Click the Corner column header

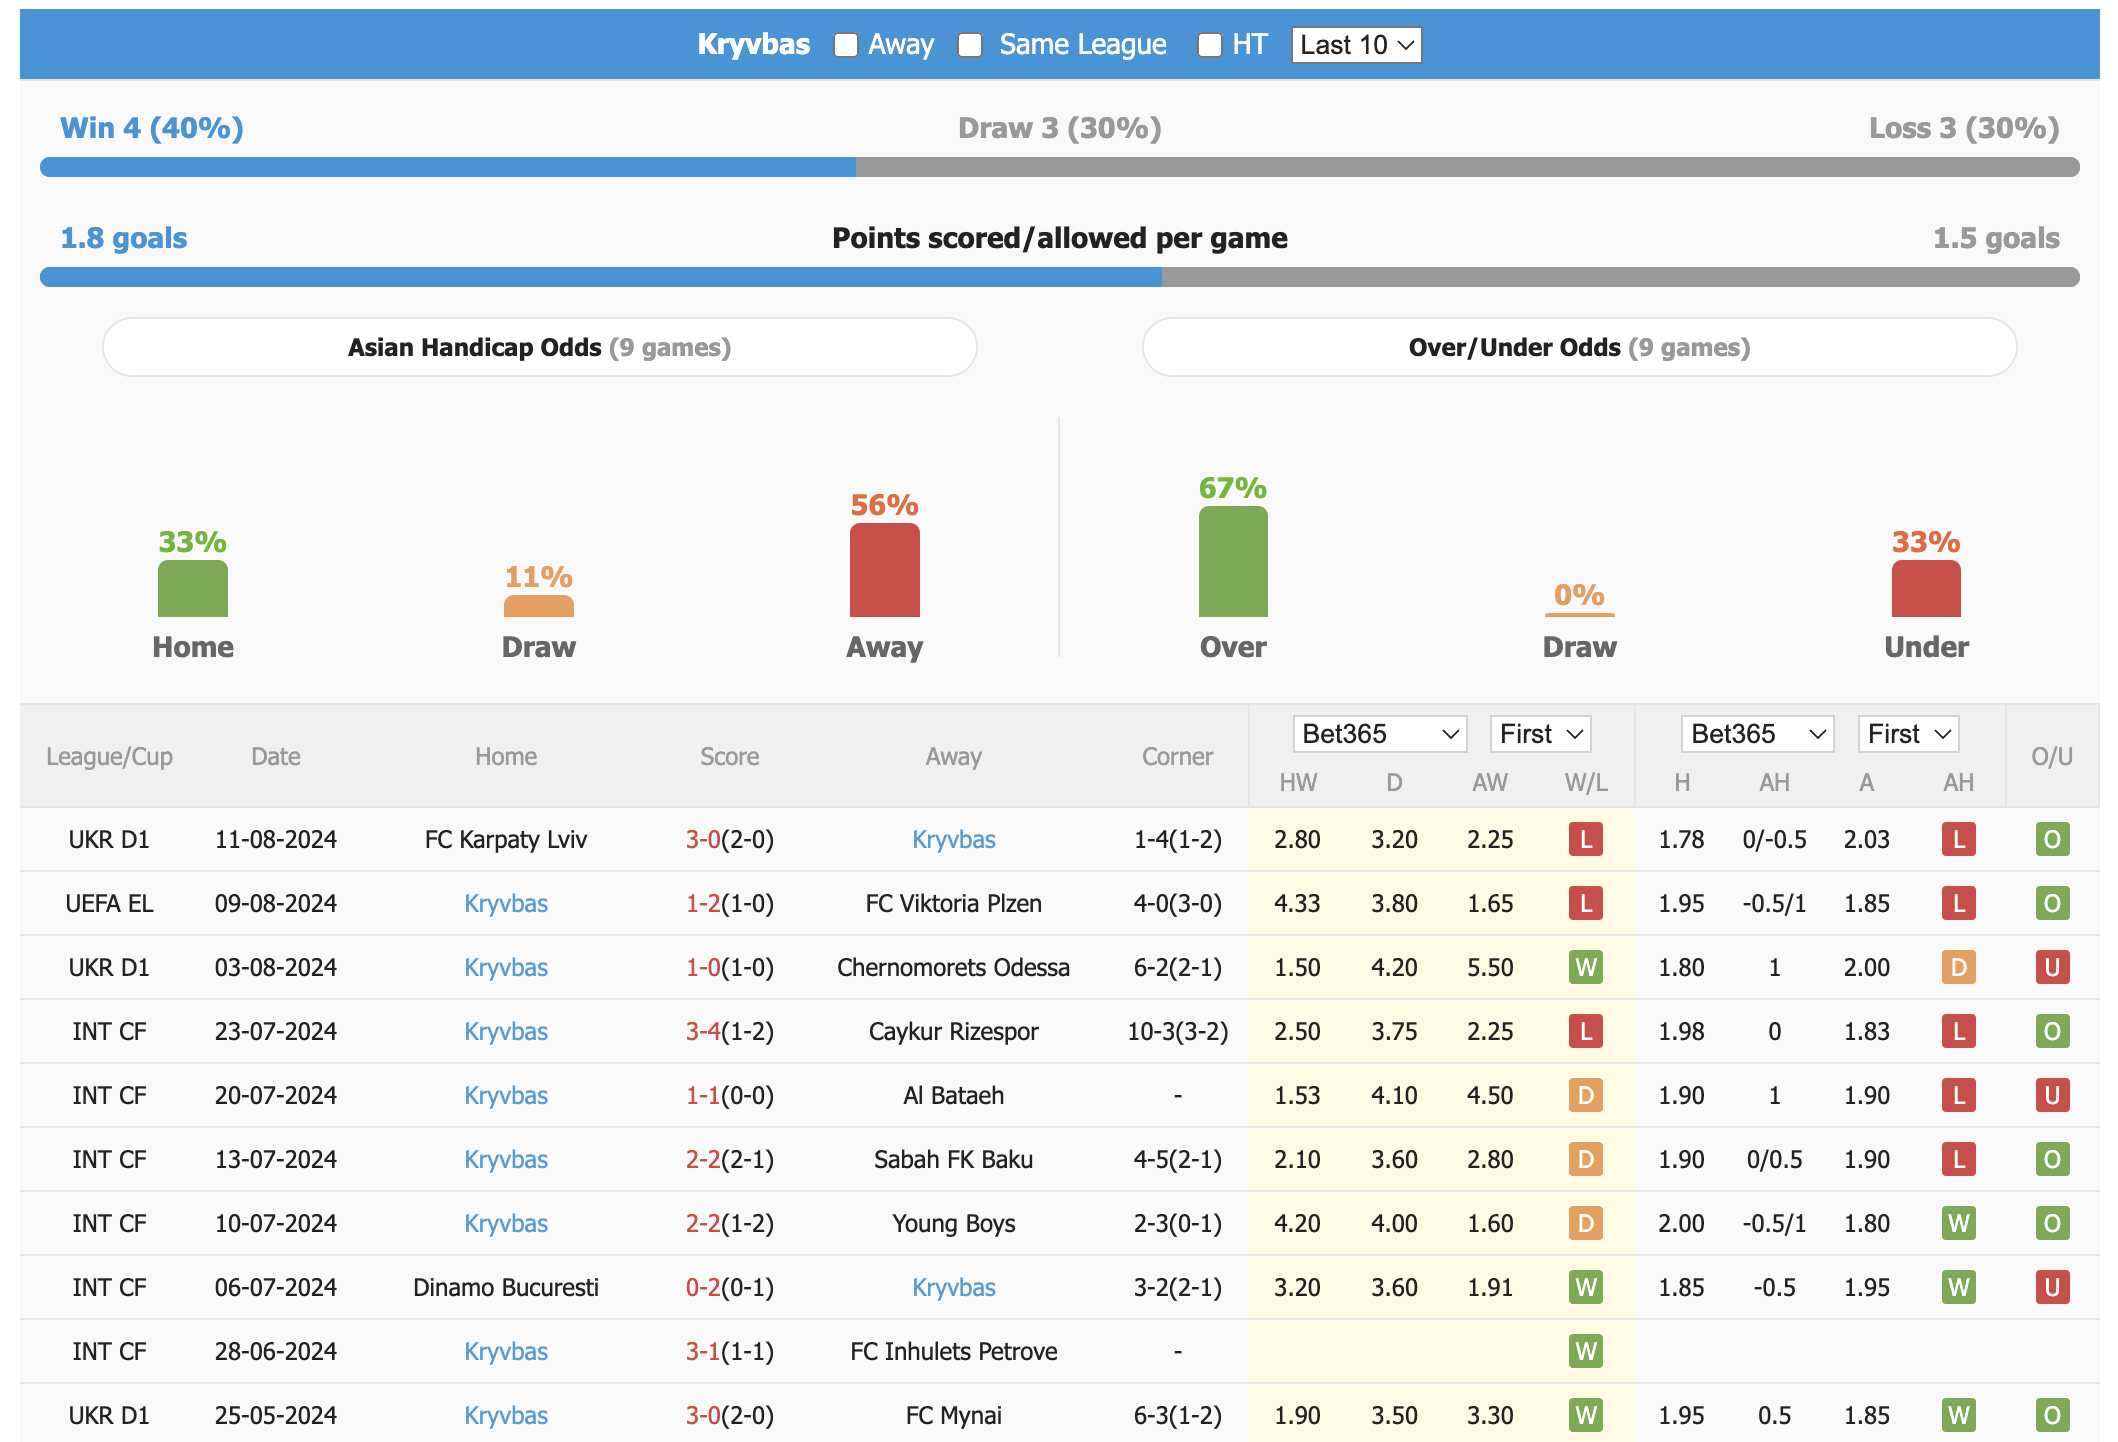1178,757
